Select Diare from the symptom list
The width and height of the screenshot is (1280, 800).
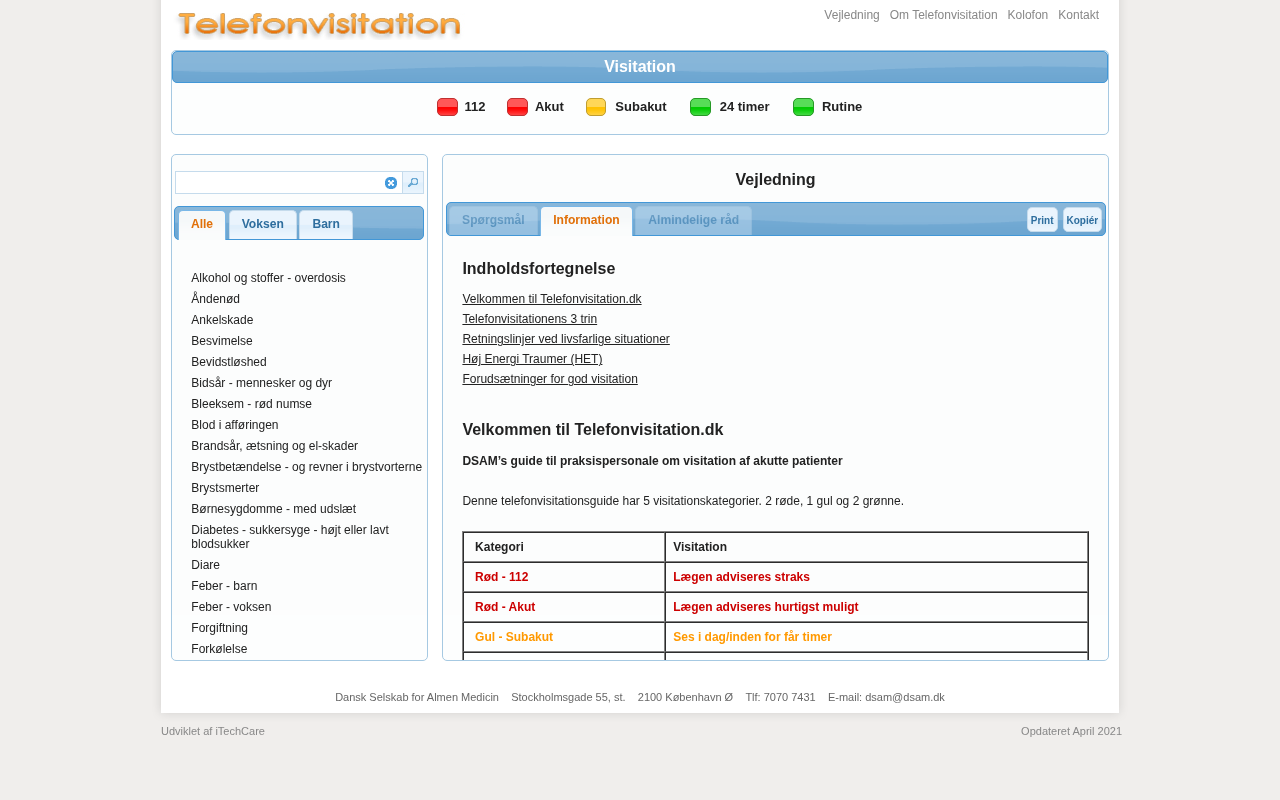pyautogui.click(x=205, y=565)
